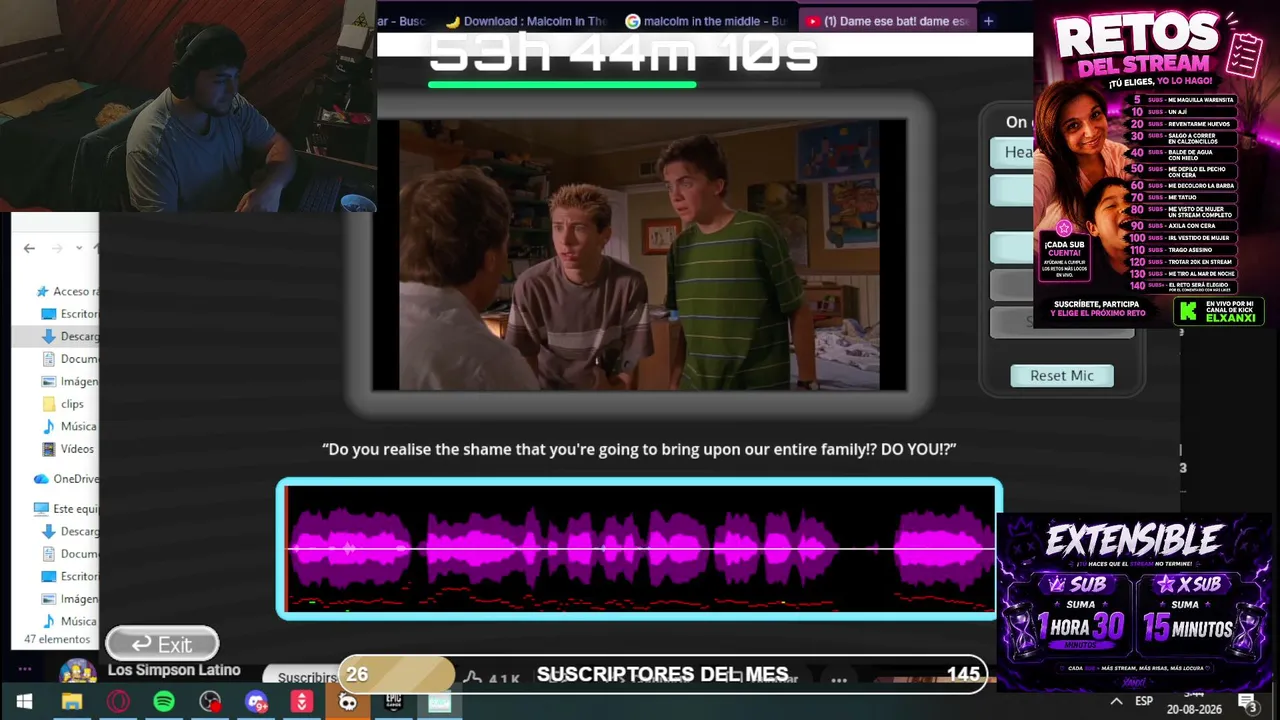This screenshot has height=720, width=1280.
Task: Click the streamer webcam feed
Action: pyautogui.click(x=188, y=106)
